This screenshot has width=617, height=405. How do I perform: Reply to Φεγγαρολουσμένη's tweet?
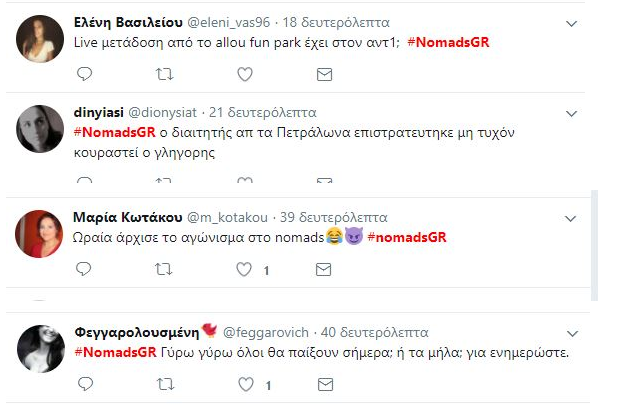(x=85, y=384)
